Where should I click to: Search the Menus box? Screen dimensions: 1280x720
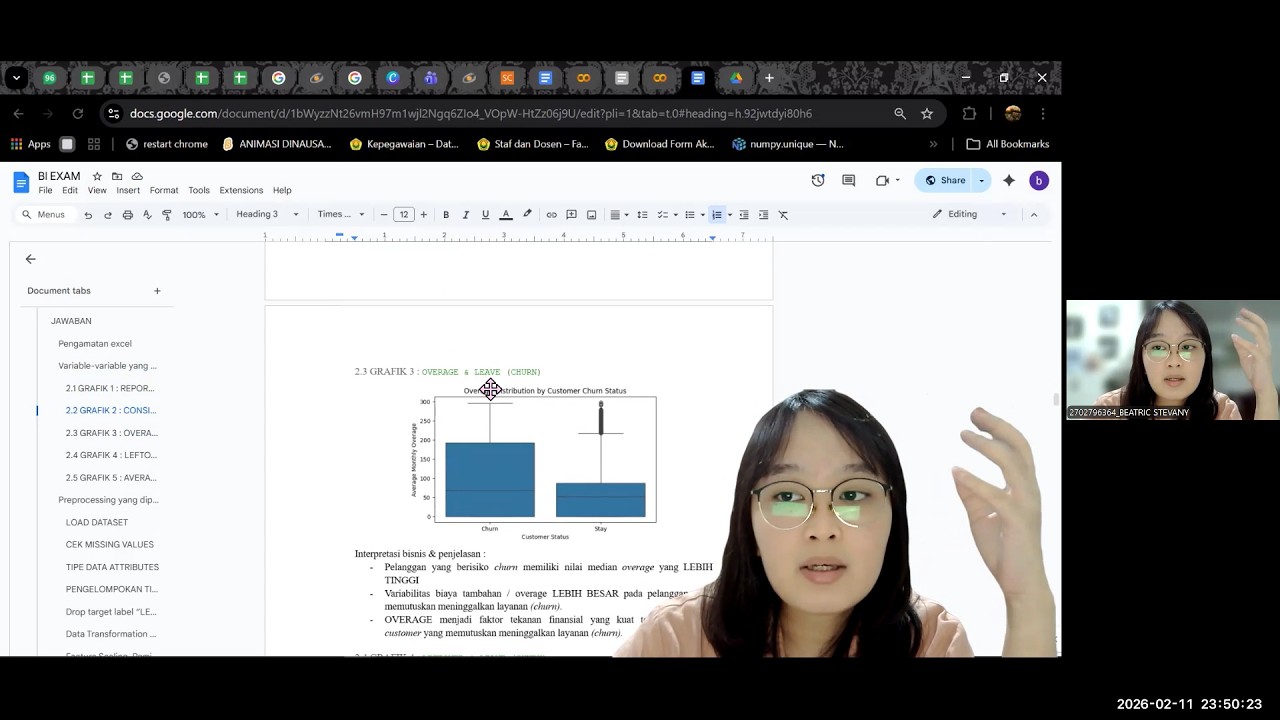(44, 215)
